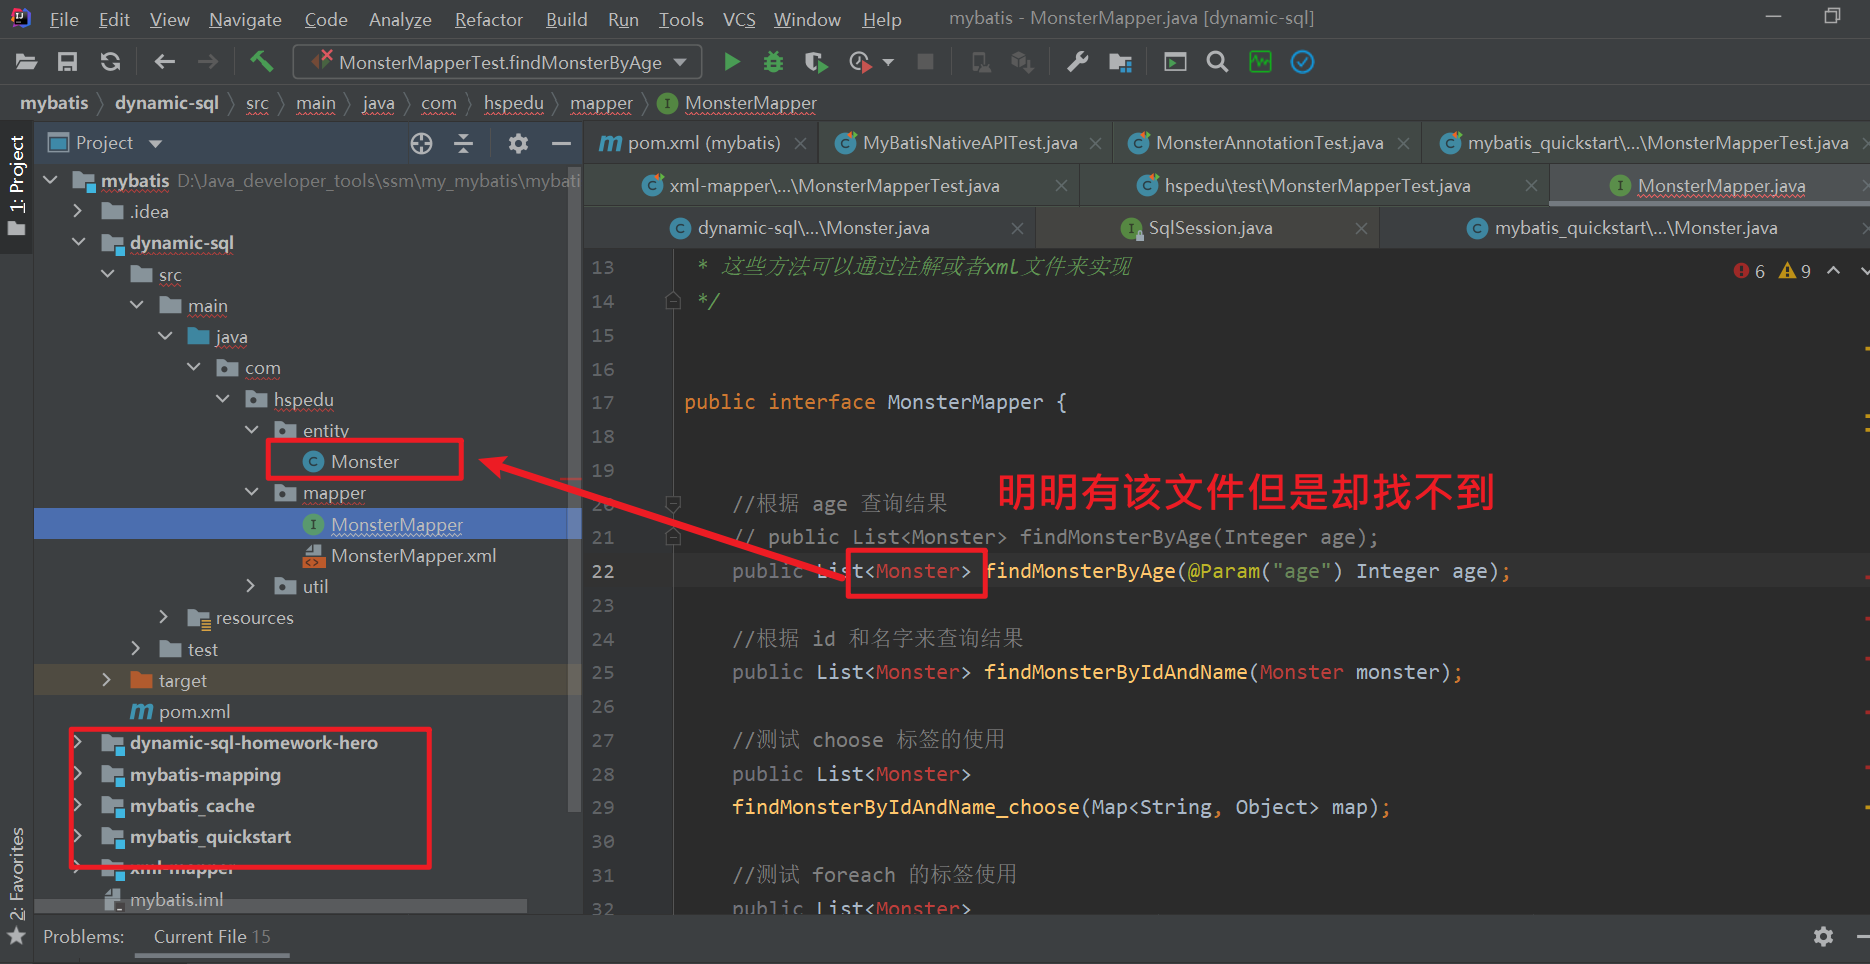Click the Synchronize refresh icon
The width and height of the screenshot is (1870, 964).
pyautogui.click(x=110, y=62)
